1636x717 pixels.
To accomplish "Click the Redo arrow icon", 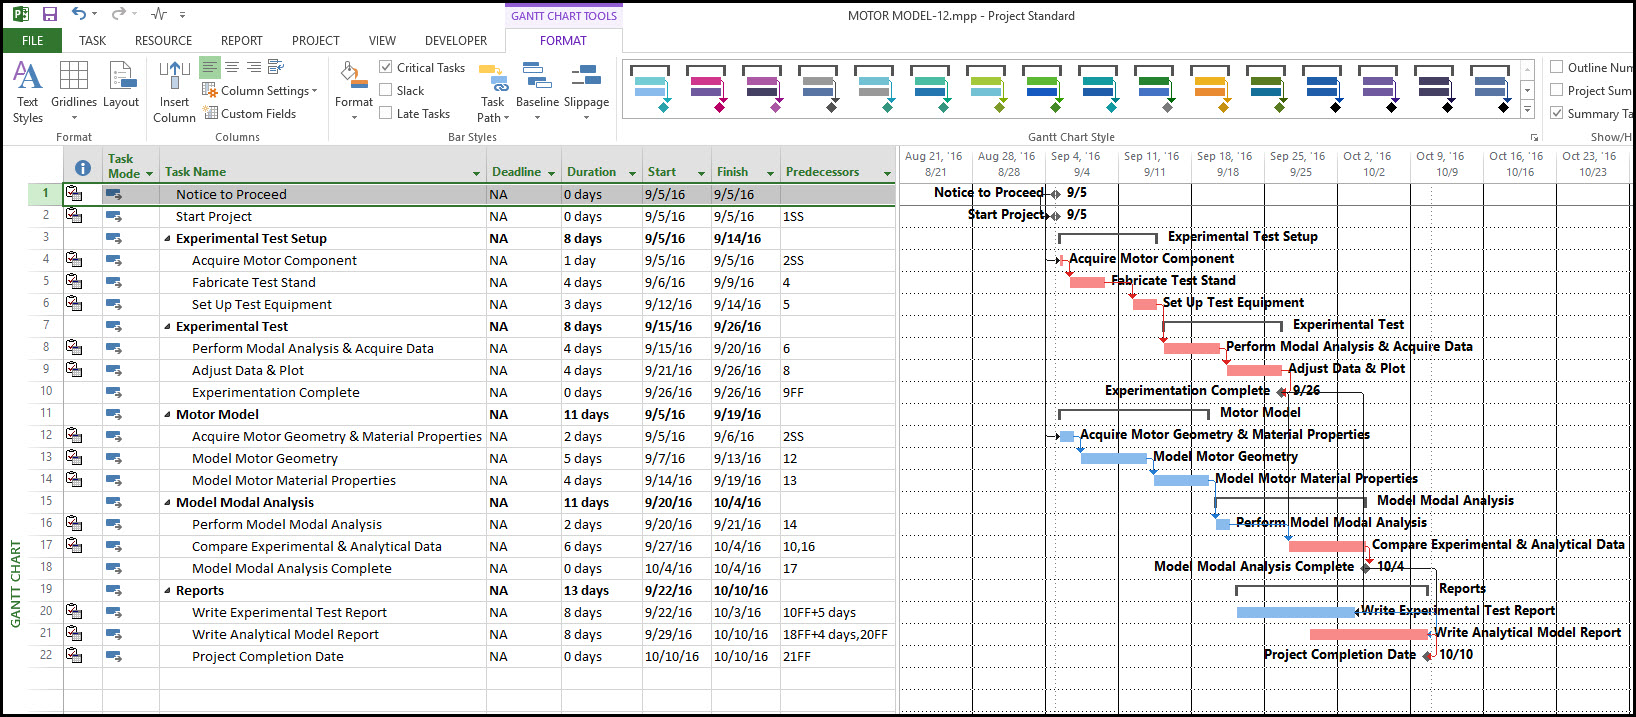I will [x=118, y=14].
